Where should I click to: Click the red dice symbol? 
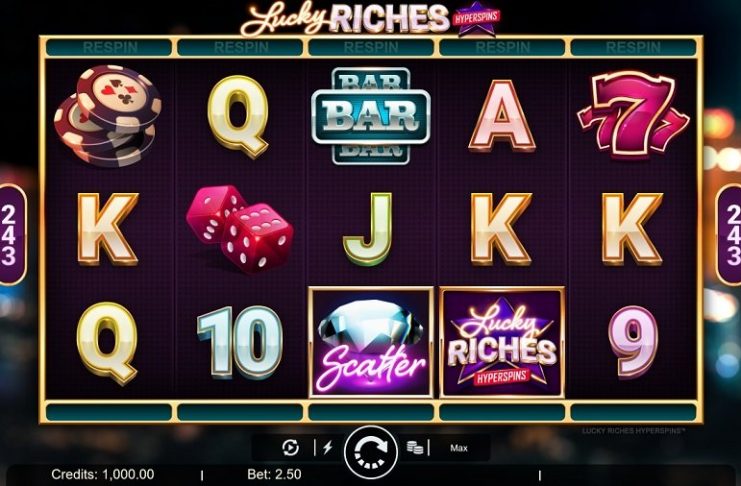click(x=240, y=228)
